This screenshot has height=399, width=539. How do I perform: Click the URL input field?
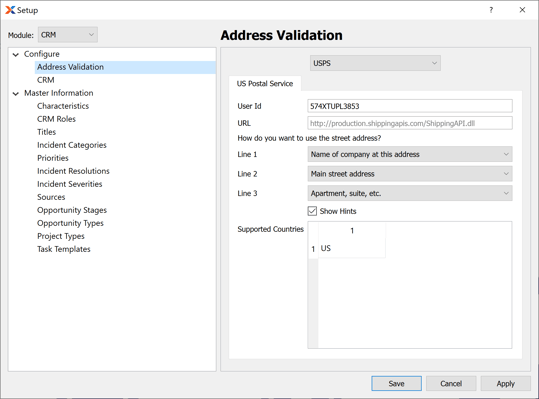tap(410, 123)
